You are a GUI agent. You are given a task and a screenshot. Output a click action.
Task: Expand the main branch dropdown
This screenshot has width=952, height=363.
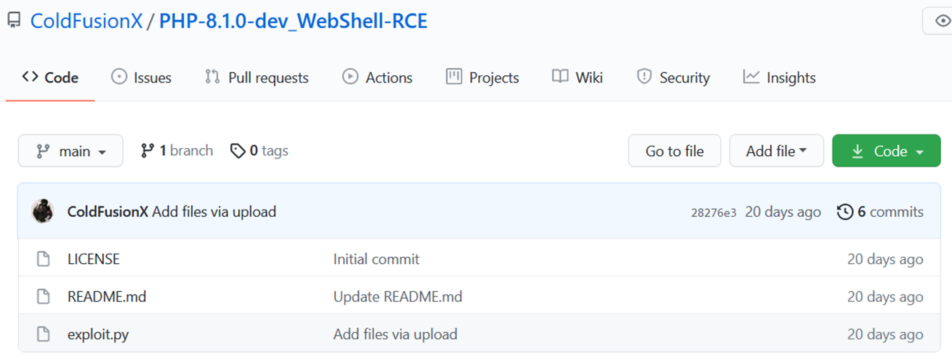click(70, 151)
